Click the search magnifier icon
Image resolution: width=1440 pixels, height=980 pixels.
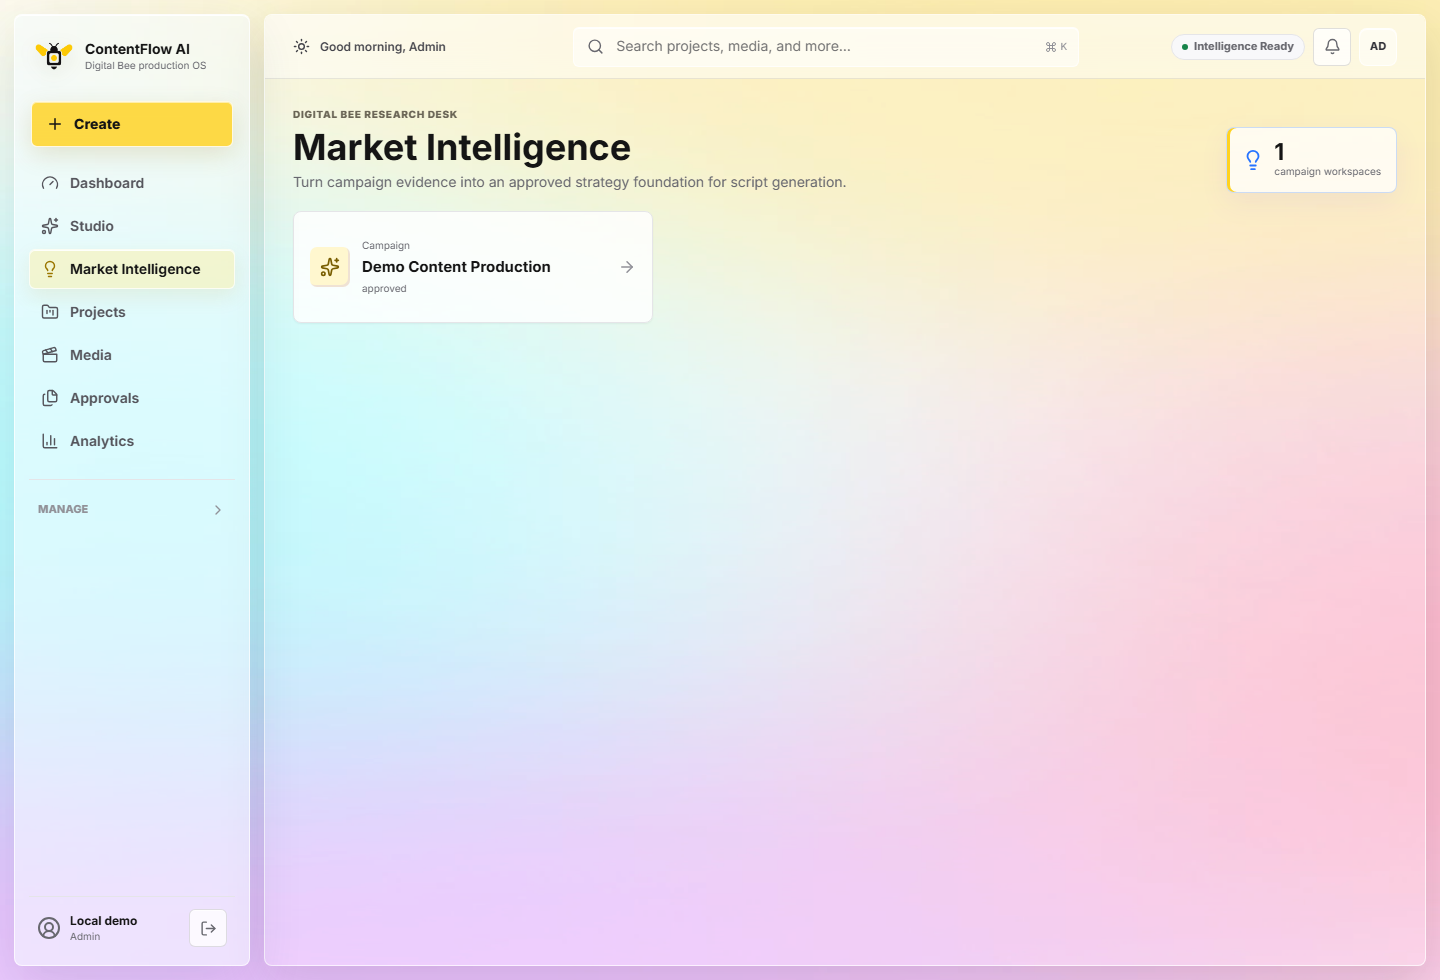pos(595,47)
